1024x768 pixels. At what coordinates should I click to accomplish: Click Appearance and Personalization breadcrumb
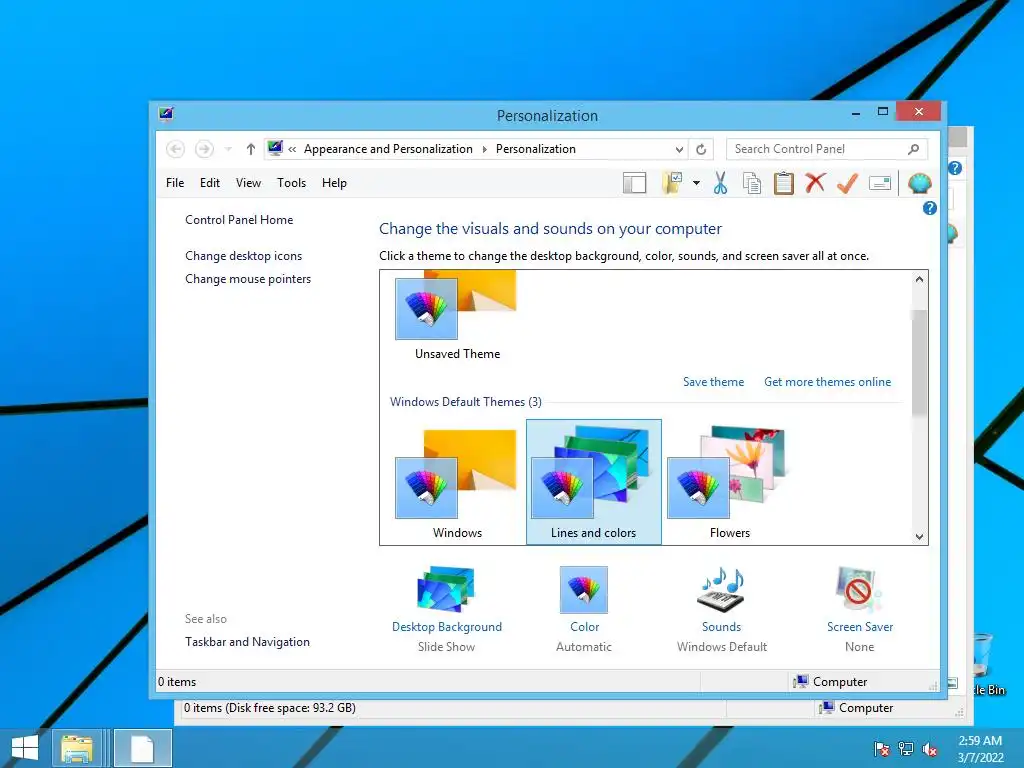(x=388, y=149)
